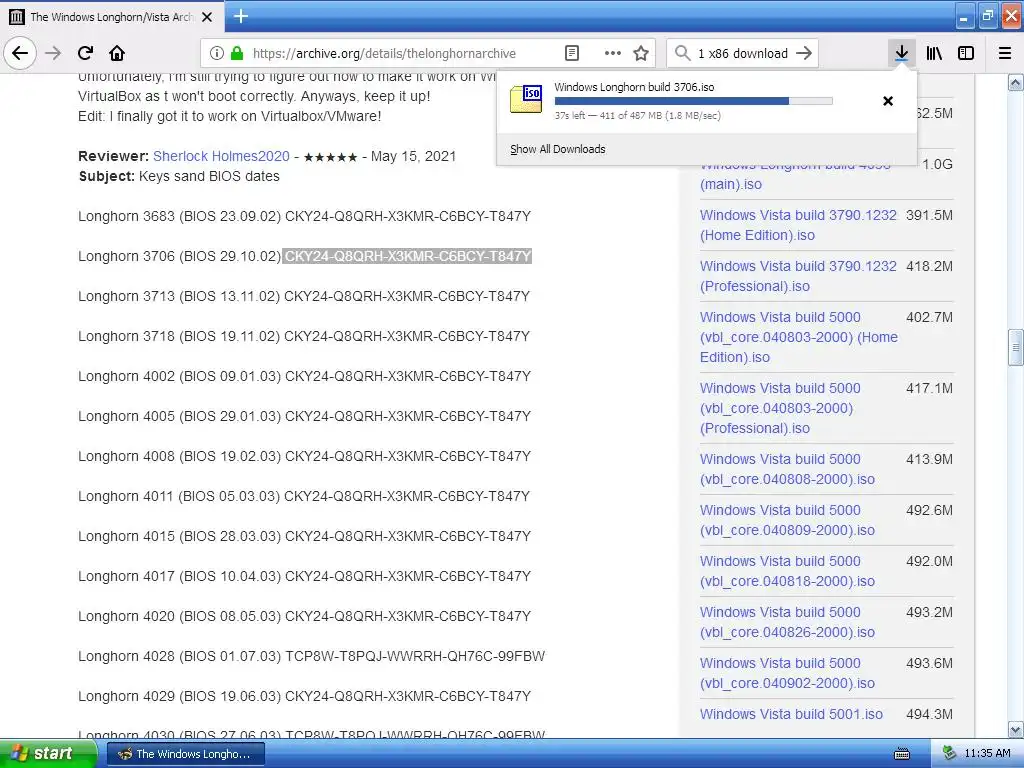Screen dimensions: 1024x768
Task: Click the on-screen keyboard tray icon
Action: coord(901,754)
